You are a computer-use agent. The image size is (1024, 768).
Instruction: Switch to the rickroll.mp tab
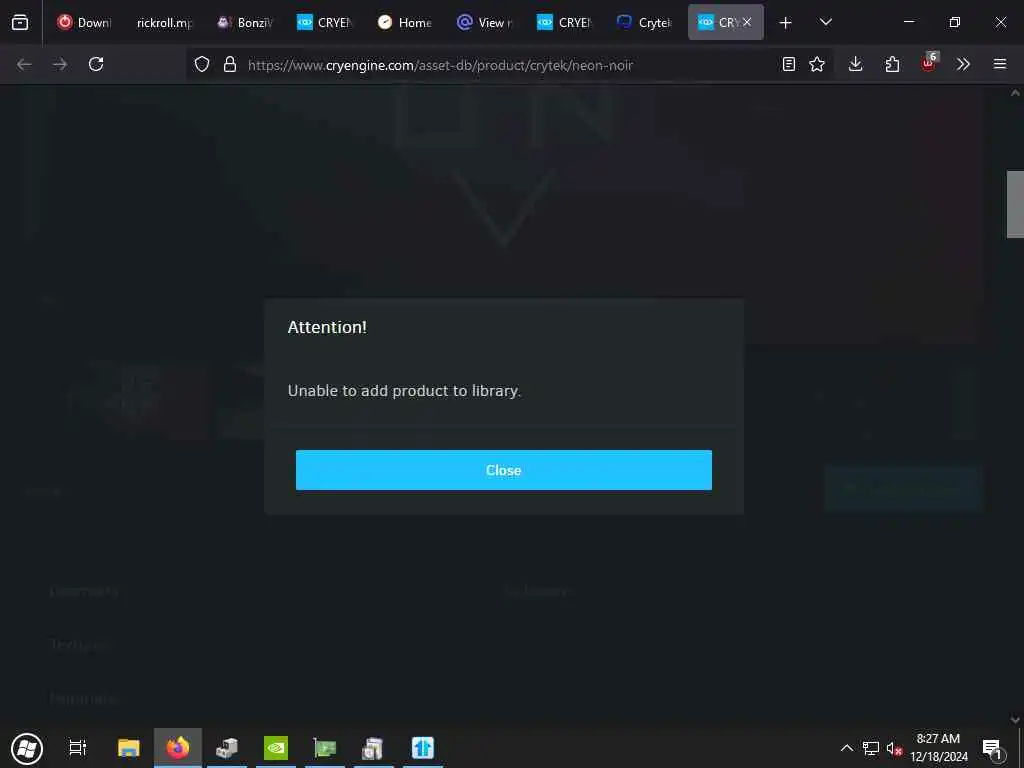coord(165,22)
